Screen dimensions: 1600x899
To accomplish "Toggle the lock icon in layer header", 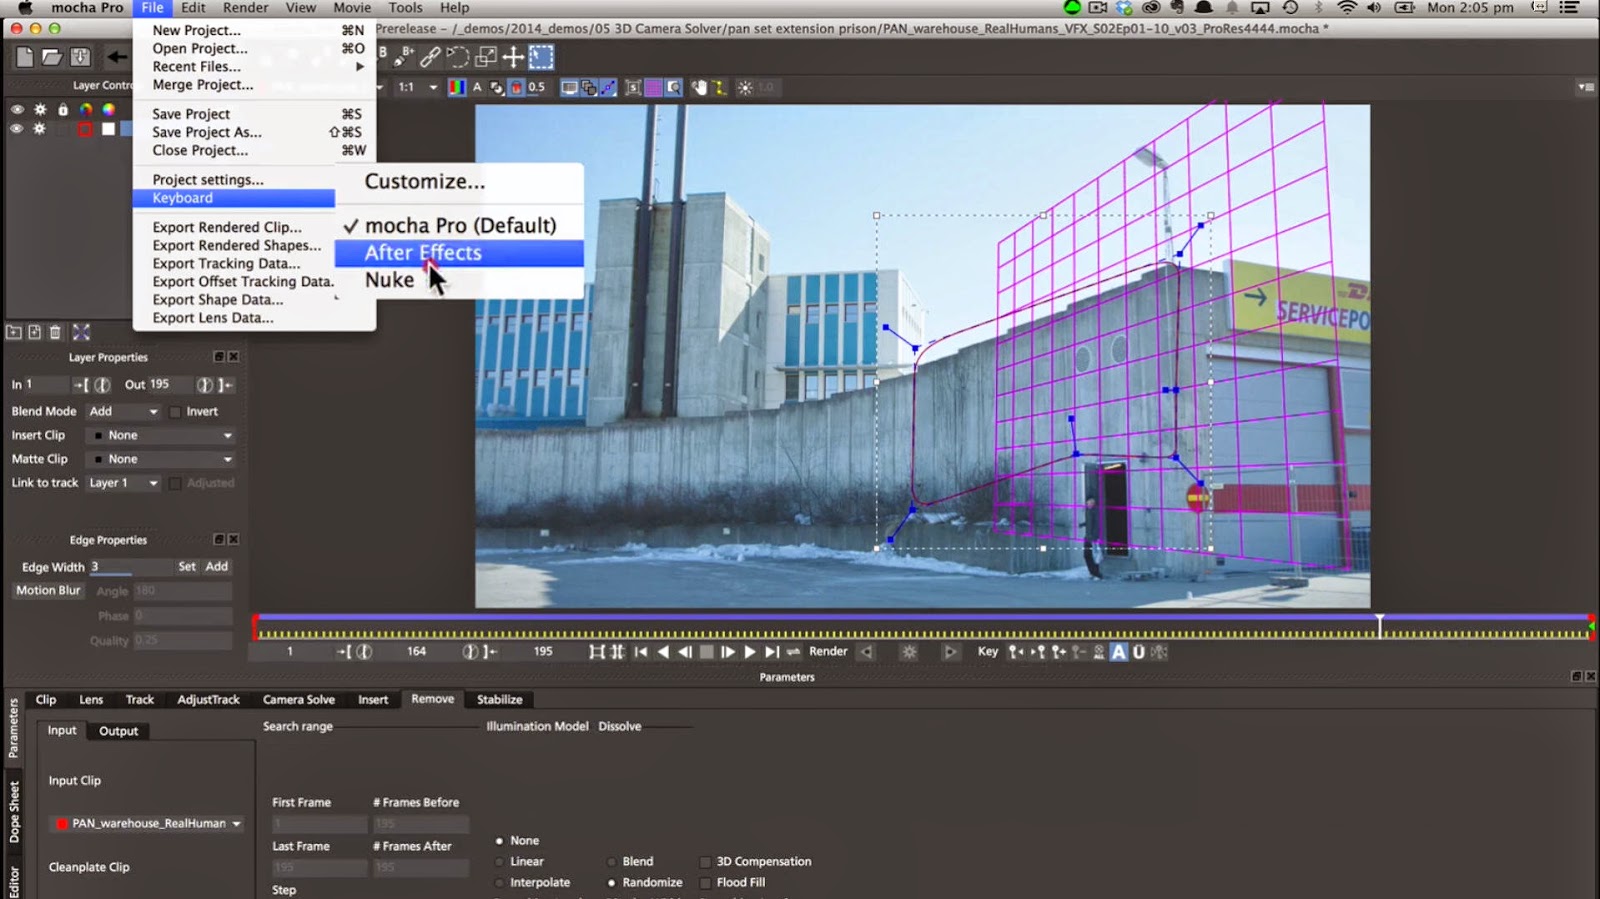I will [x=63, y=110].
